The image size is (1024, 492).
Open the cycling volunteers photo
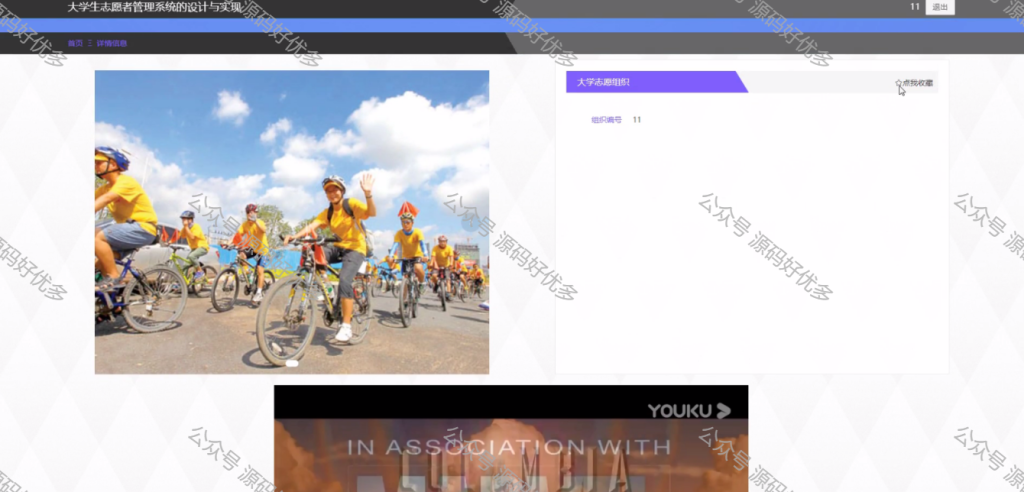click(292, 222)
